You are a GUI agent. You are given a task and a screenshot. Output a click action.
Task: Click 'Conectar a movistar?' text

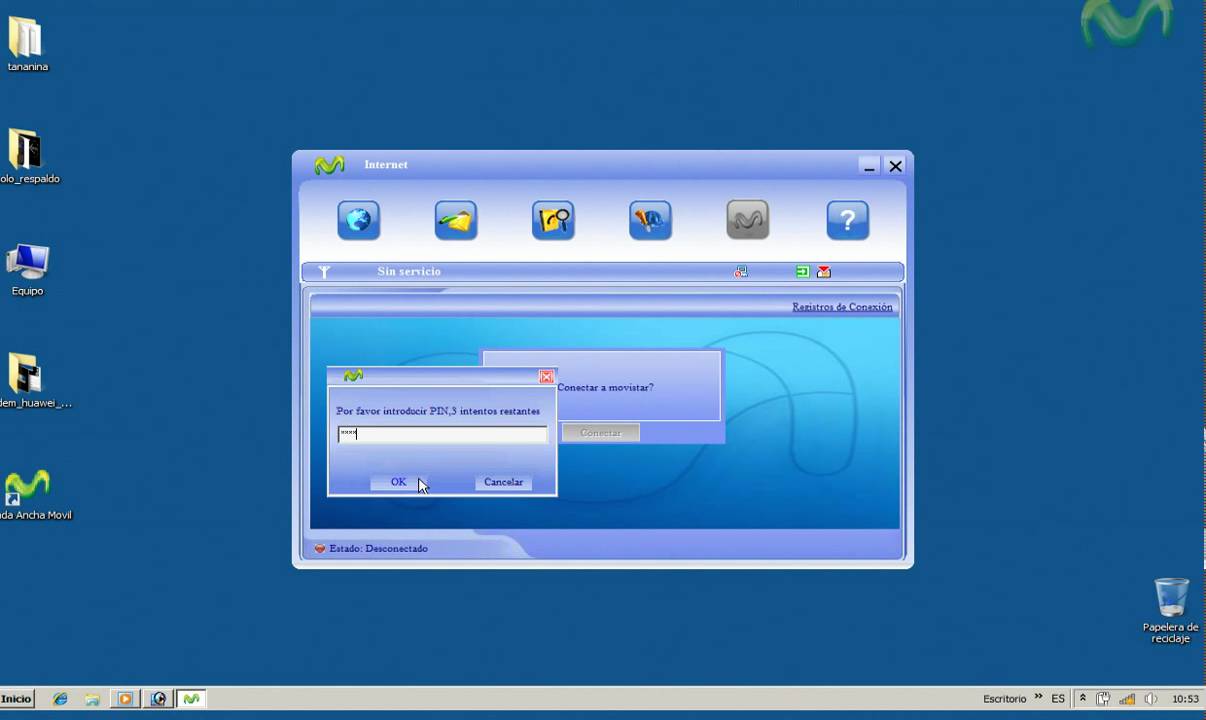click(x=605, y=387)
